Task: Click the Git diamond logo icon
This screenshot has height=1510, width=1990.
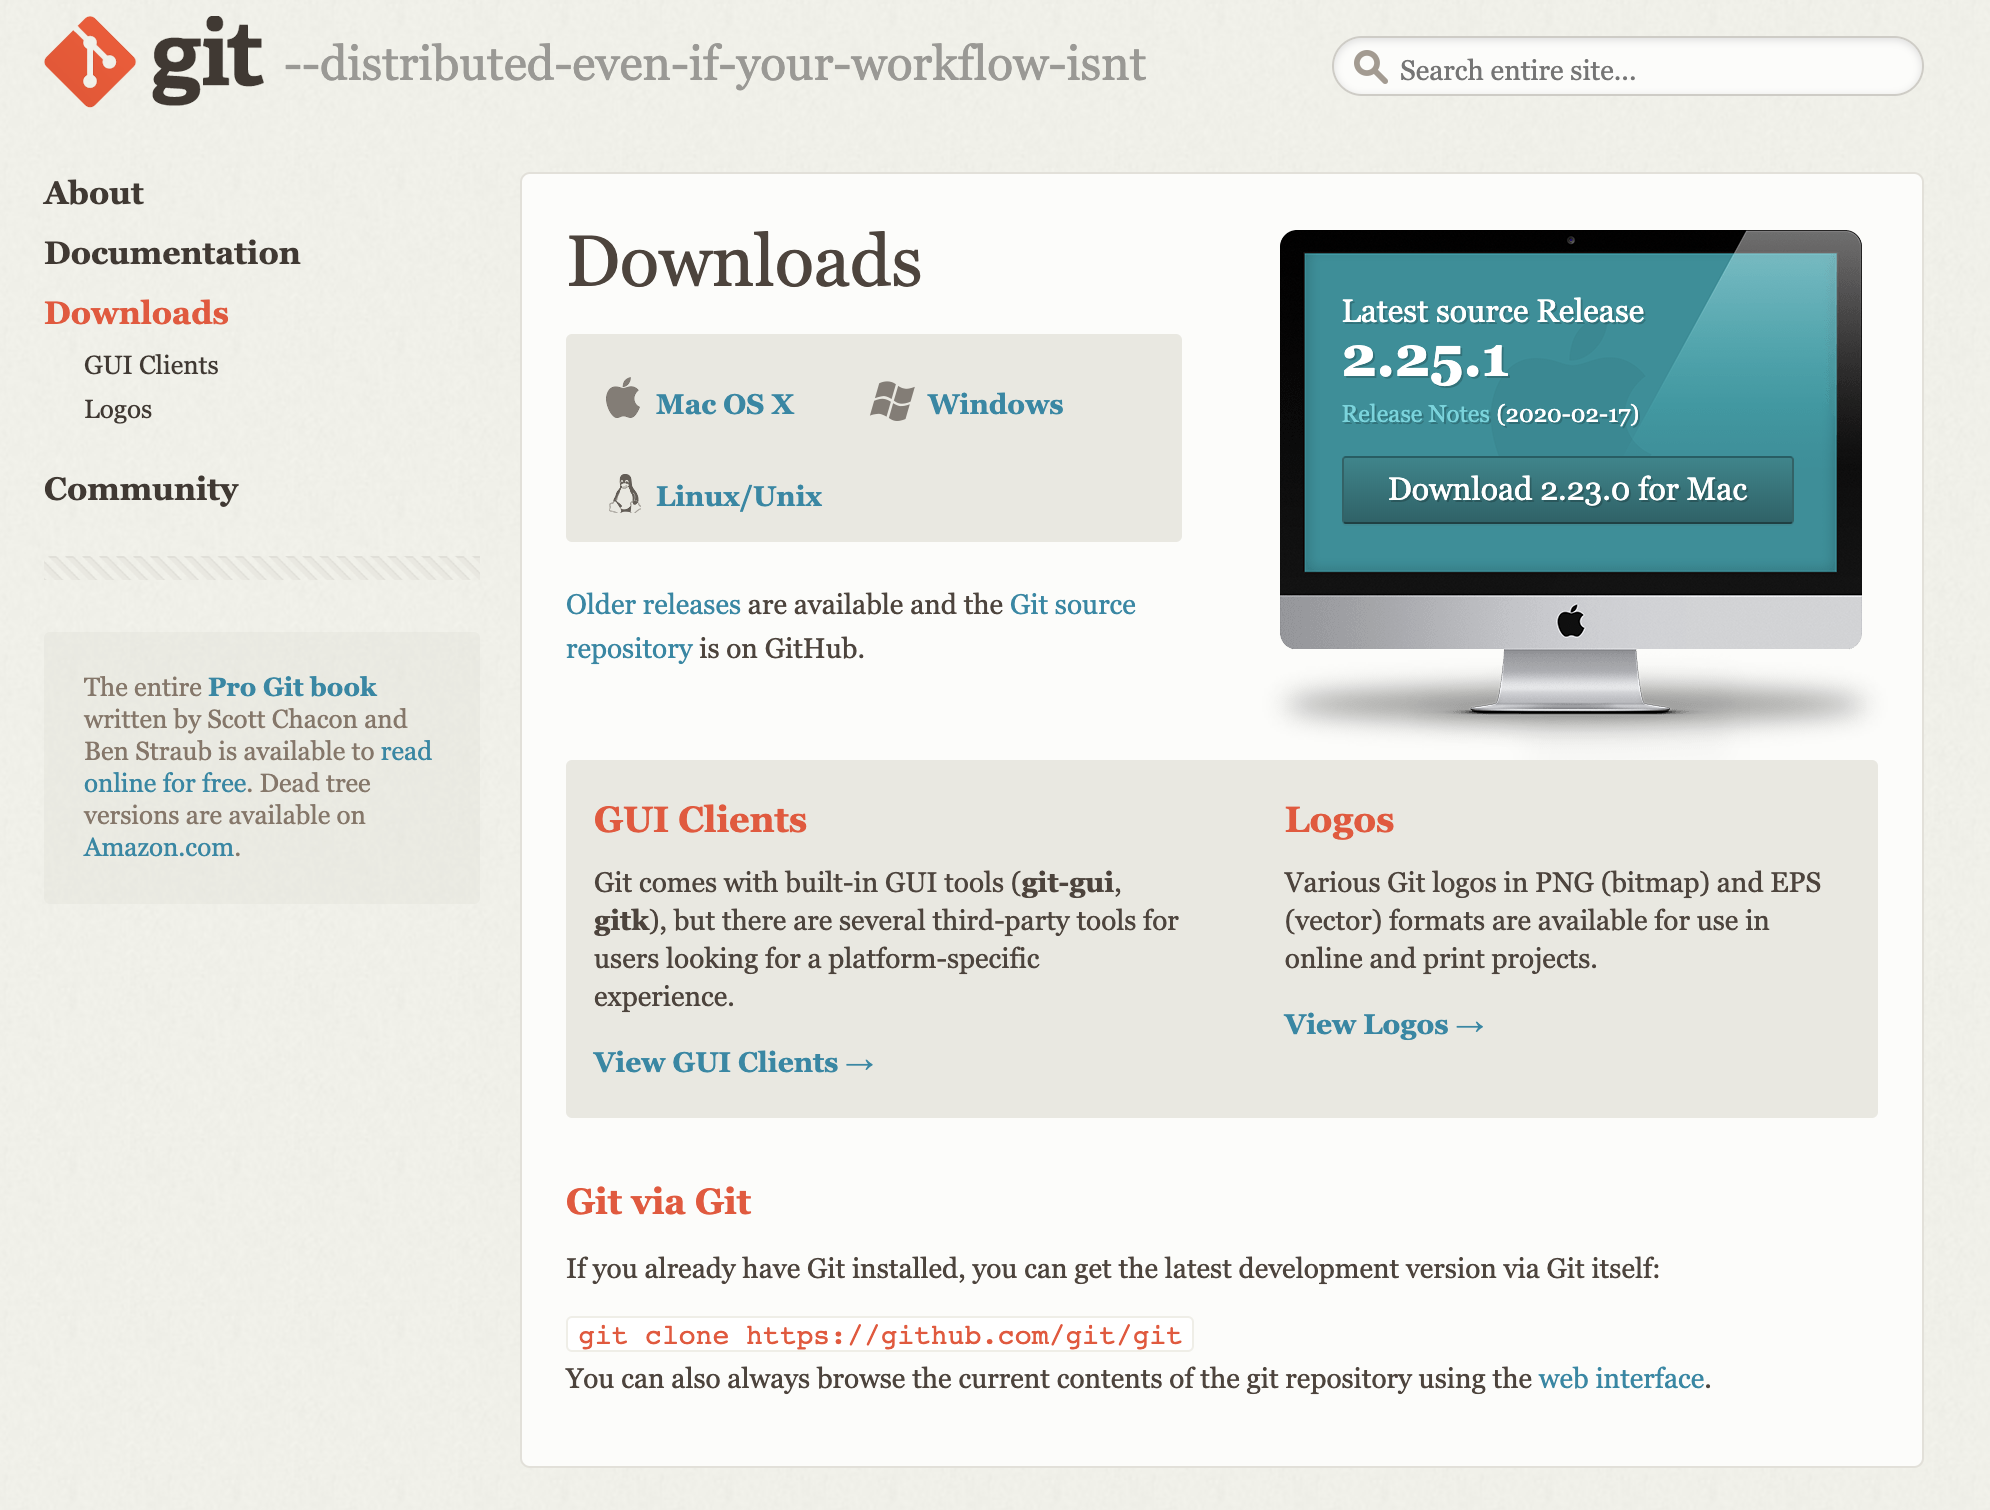Action: [89, 62]
